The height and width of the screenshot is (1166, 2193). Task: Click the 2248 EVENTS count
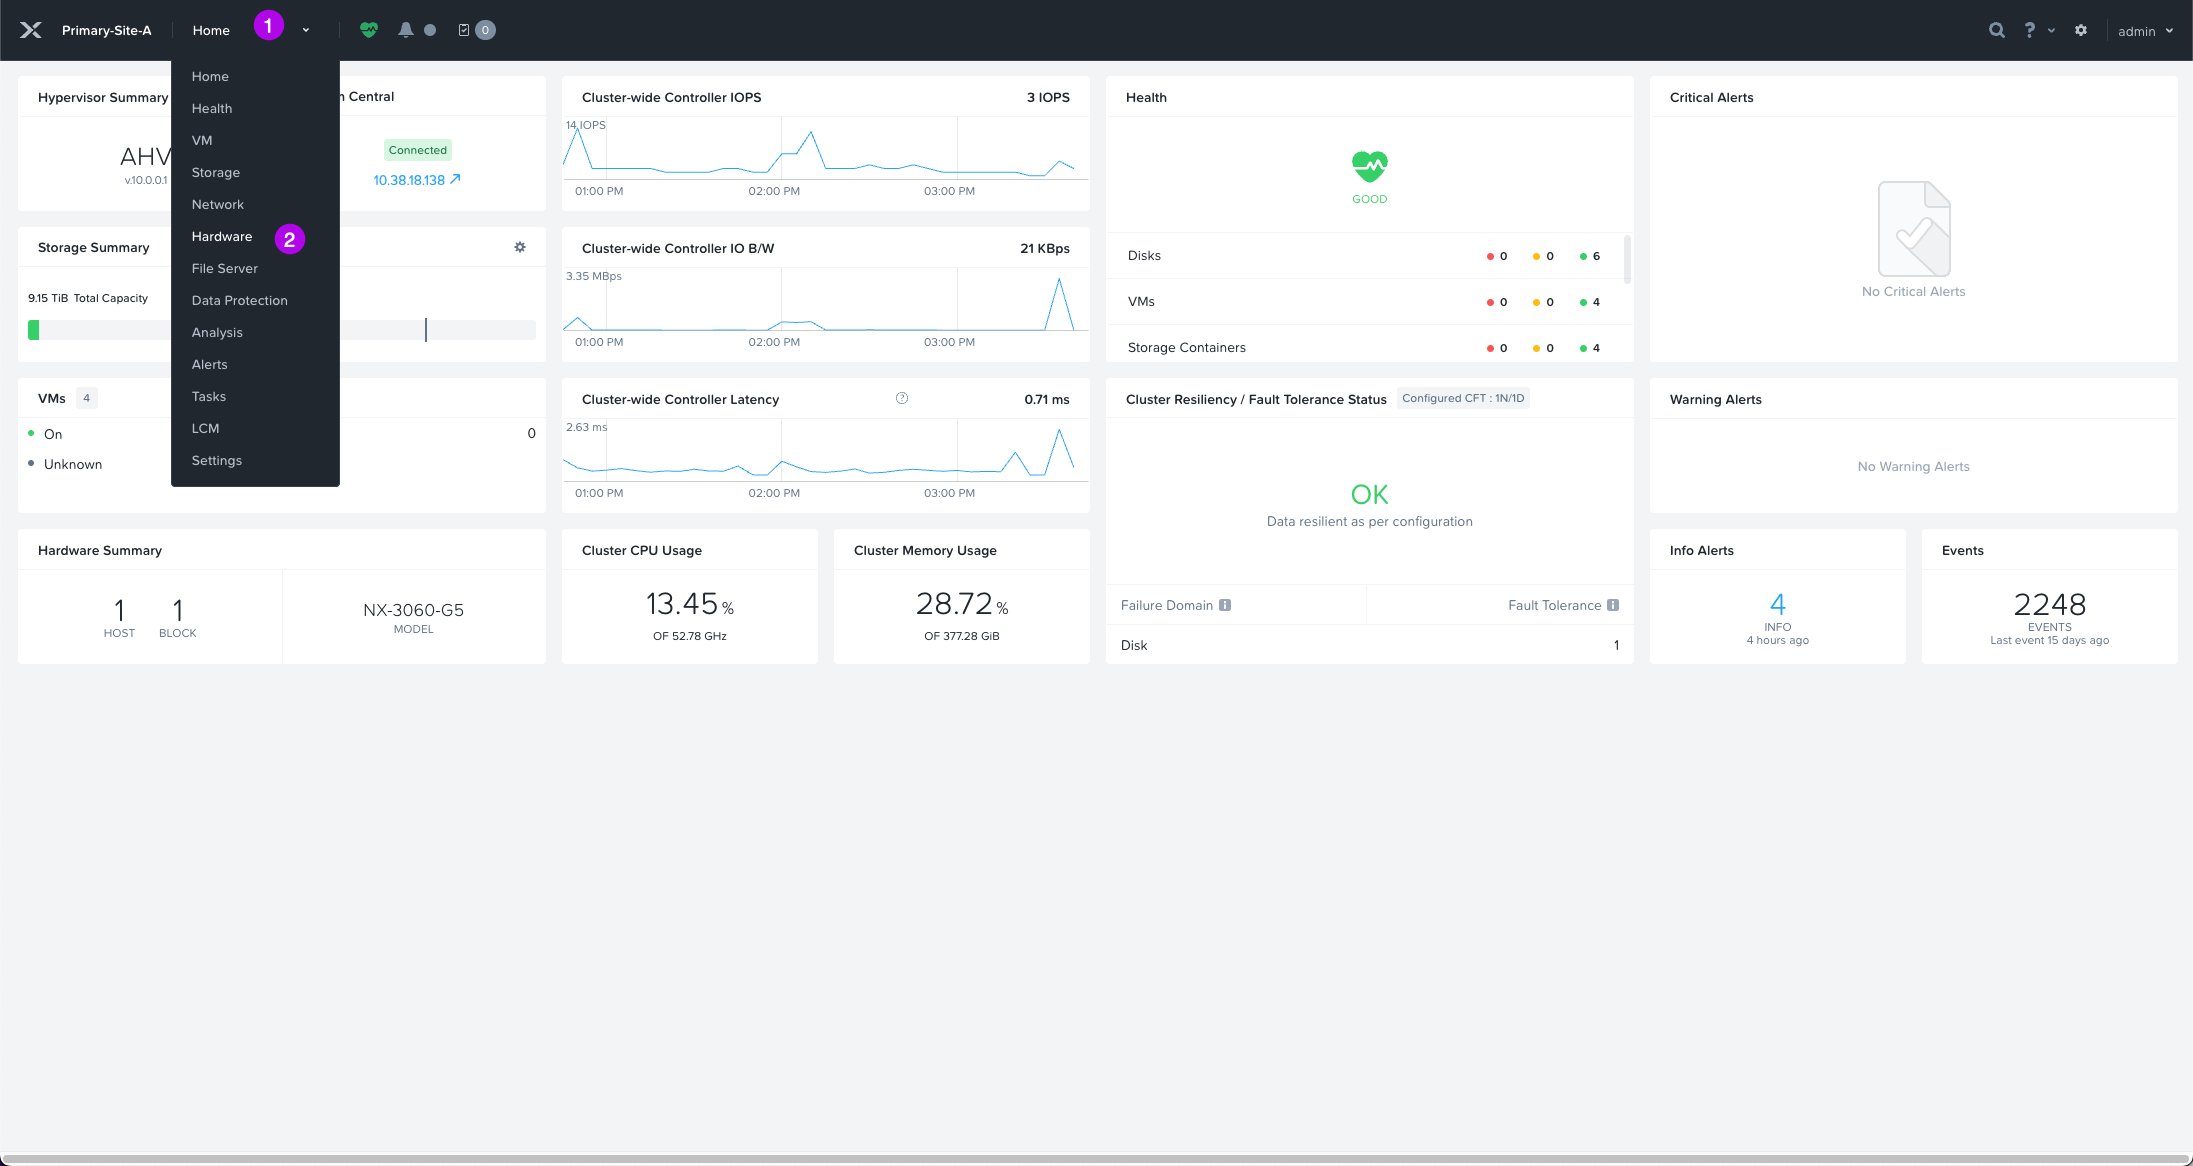(x=2049, y=604)
